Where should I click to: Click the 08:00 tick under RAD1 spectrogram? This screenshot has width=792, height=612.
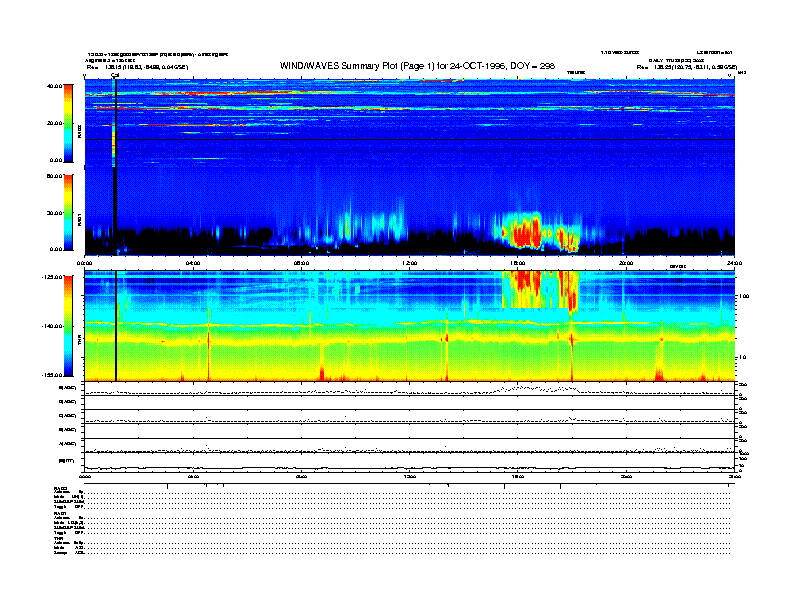[x=302, y=263]
